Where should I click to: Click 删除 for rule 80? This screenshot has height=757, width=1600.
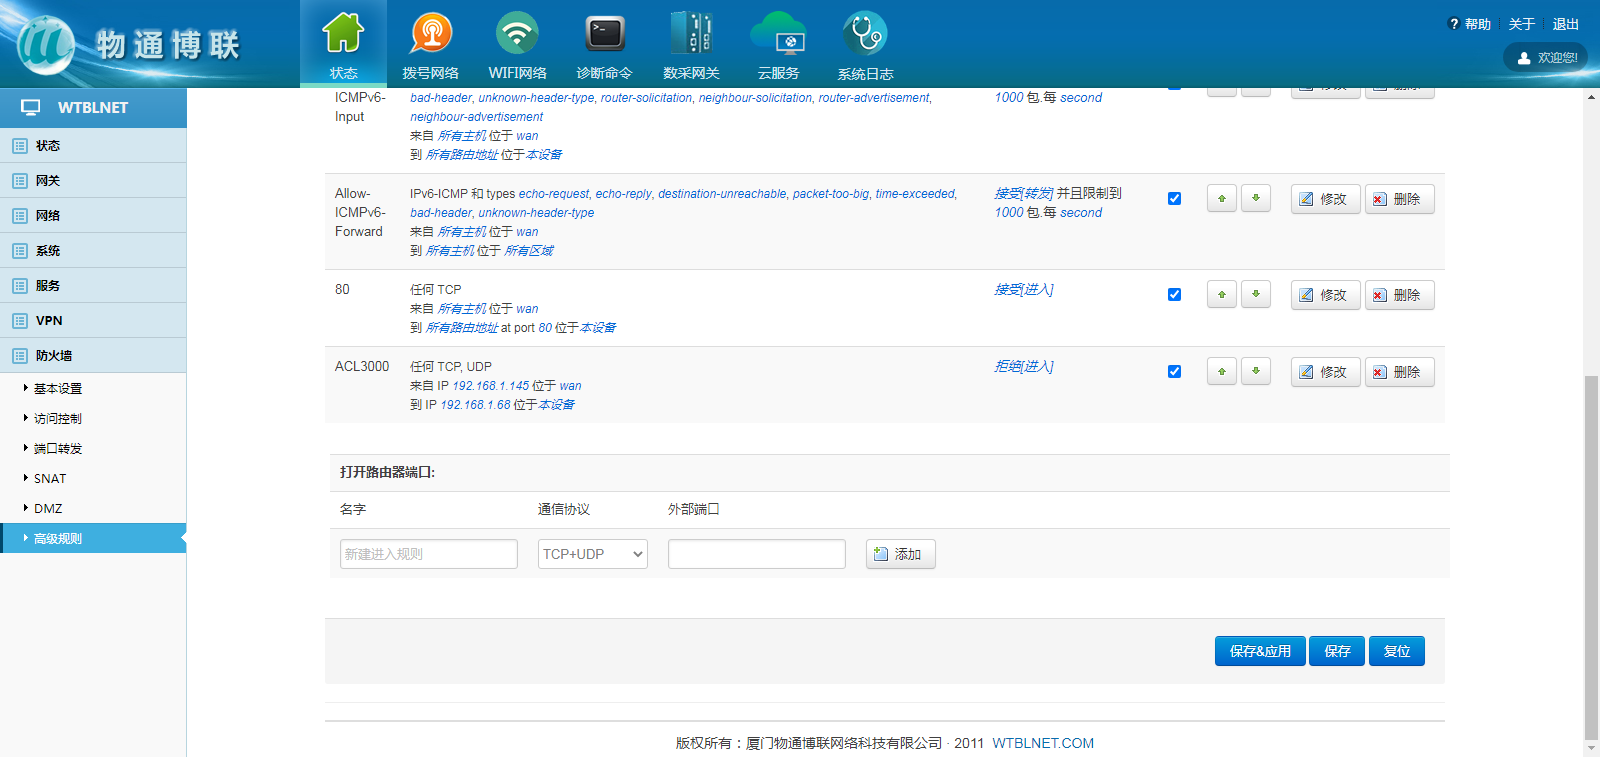[1399, 295]
